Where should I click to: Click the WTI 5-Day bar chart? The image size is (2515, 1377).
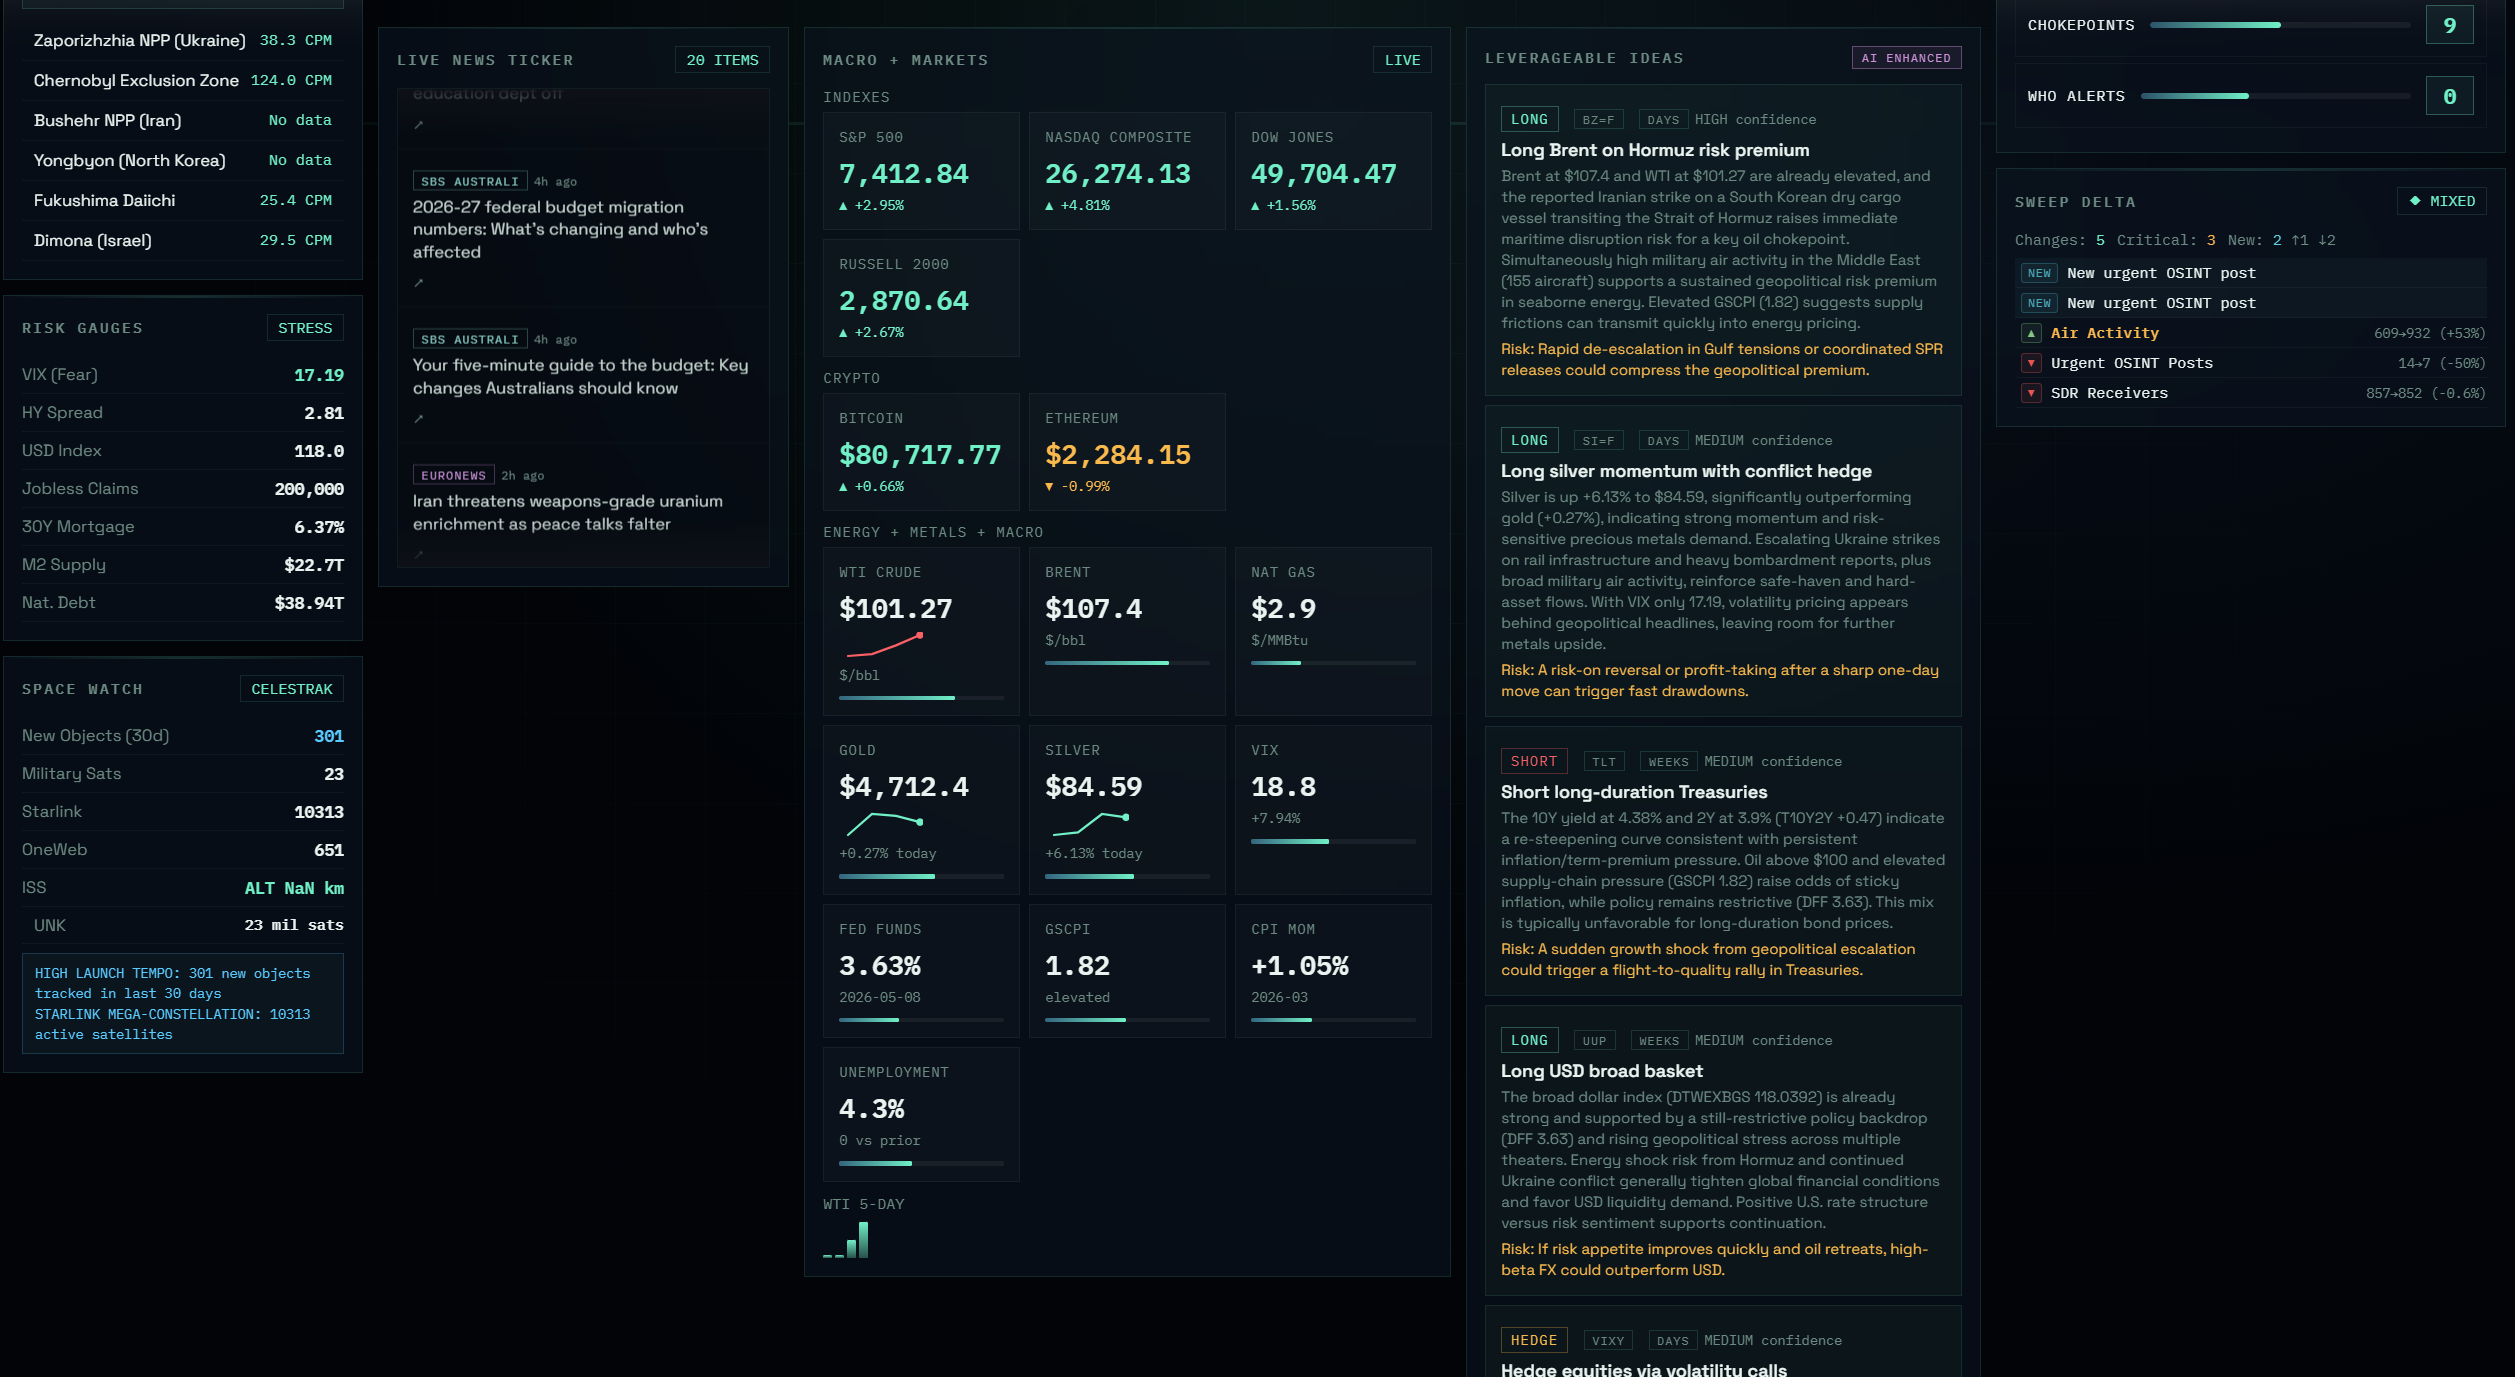click(x=846, y=1240)
